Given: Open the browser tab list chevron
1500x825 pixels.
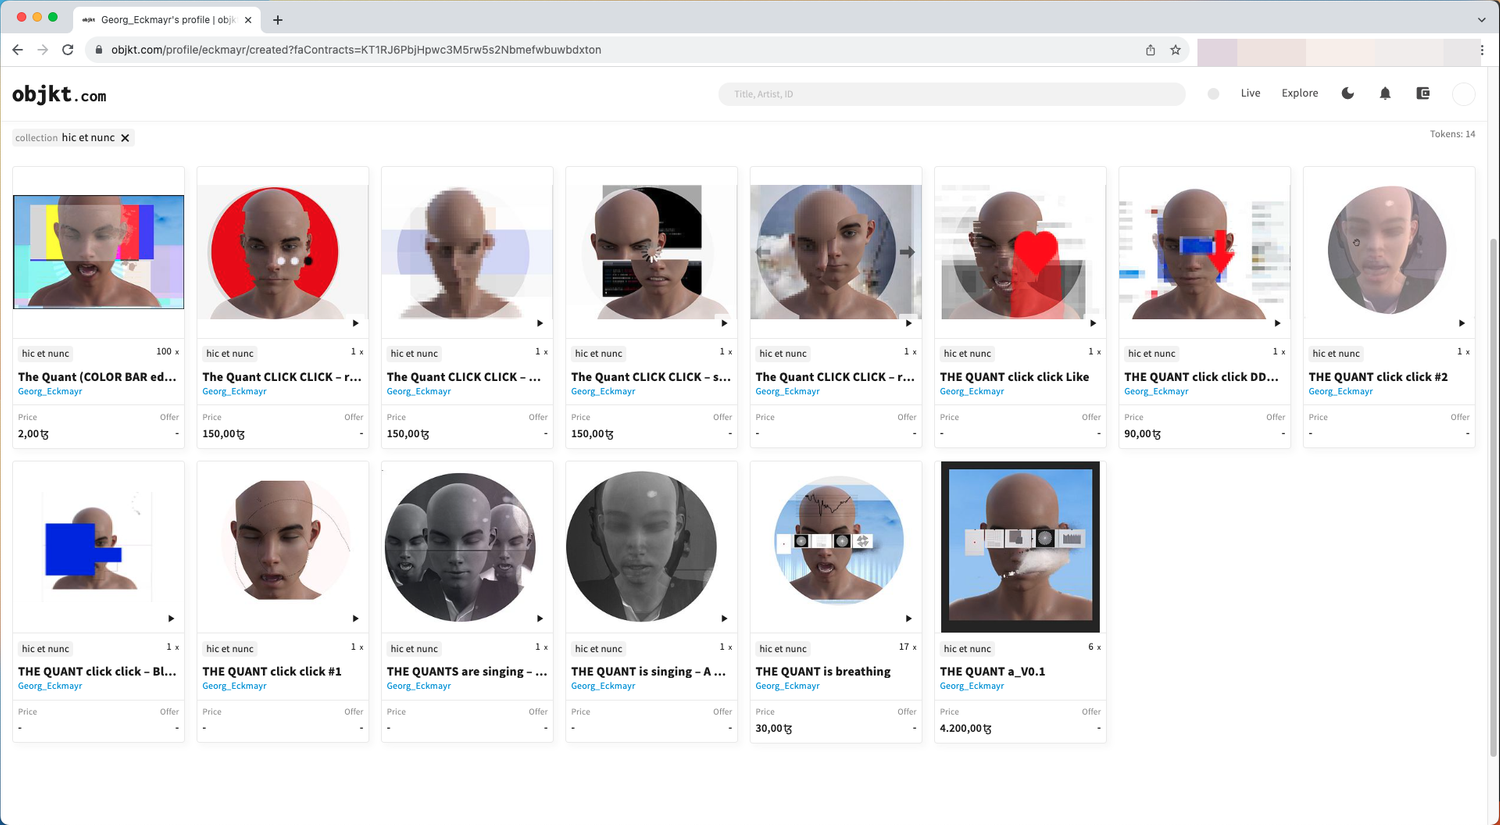Looking at the screenshot, I should click(1481, 19).
